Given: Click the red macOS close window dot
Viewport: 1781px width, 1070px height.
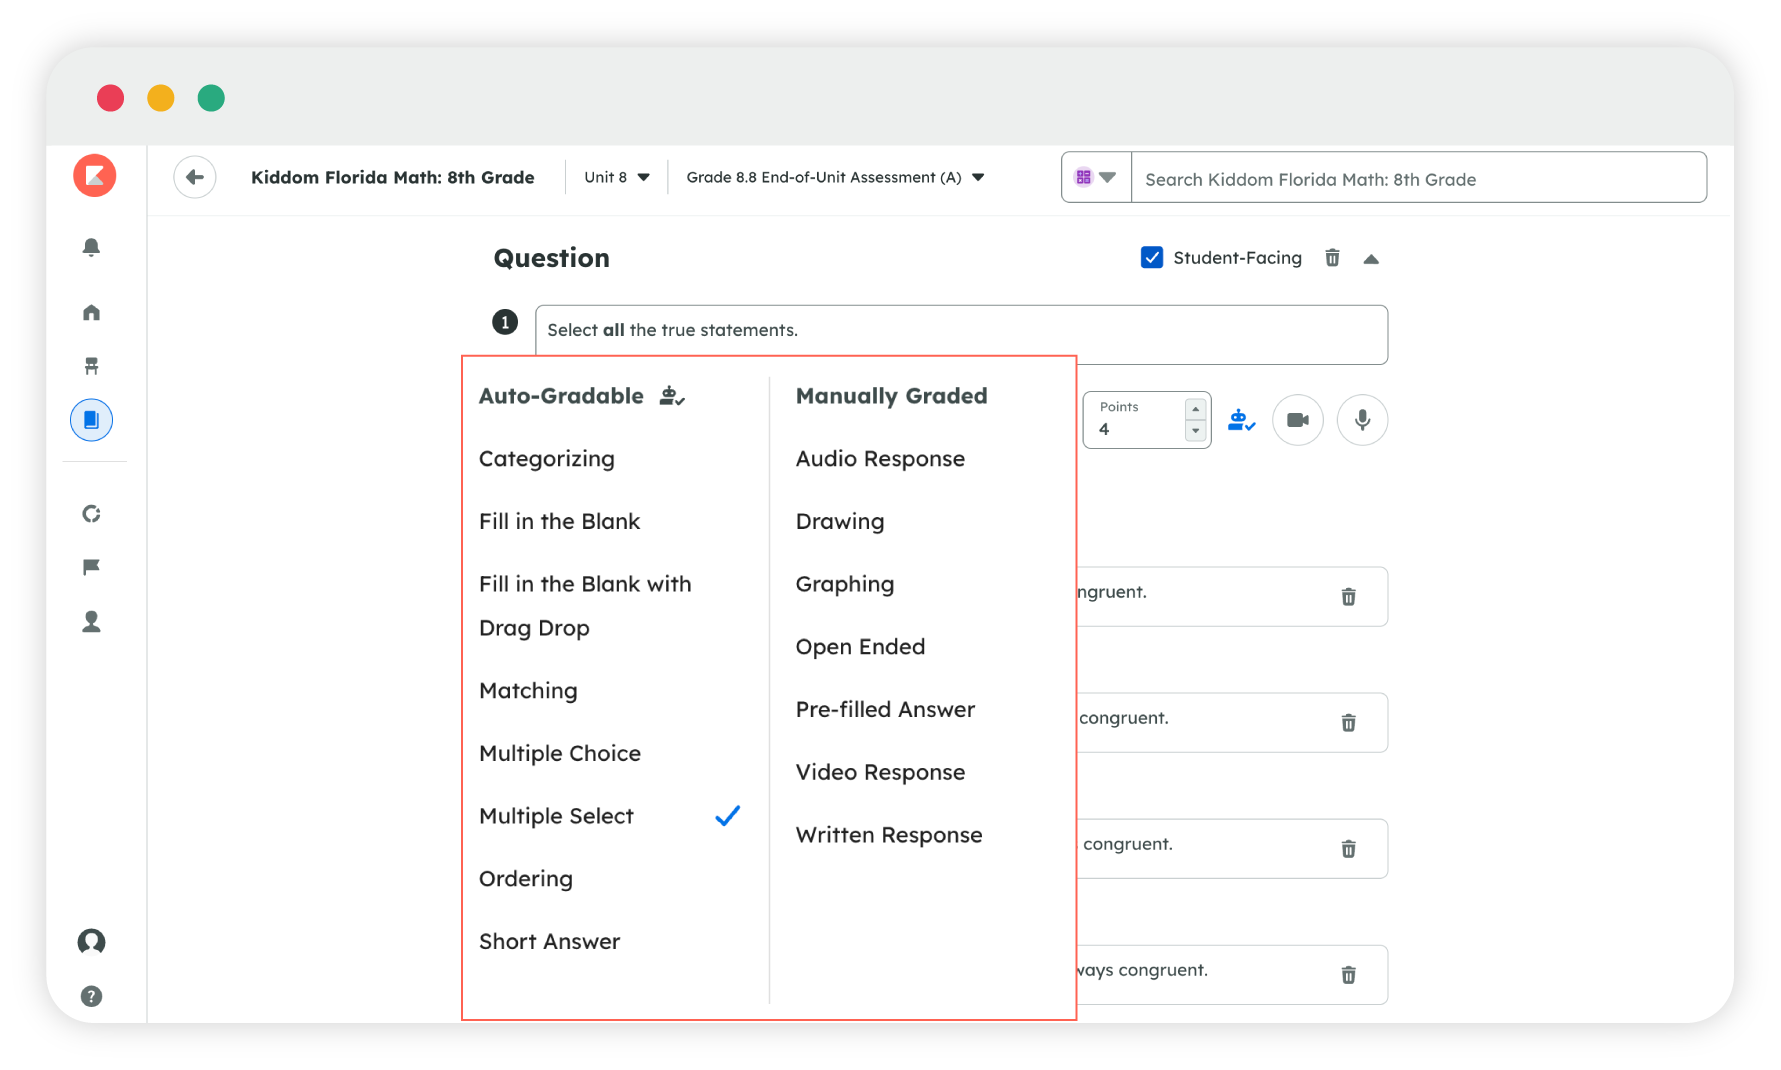Looking at the screenshot, I should [110, 98].
